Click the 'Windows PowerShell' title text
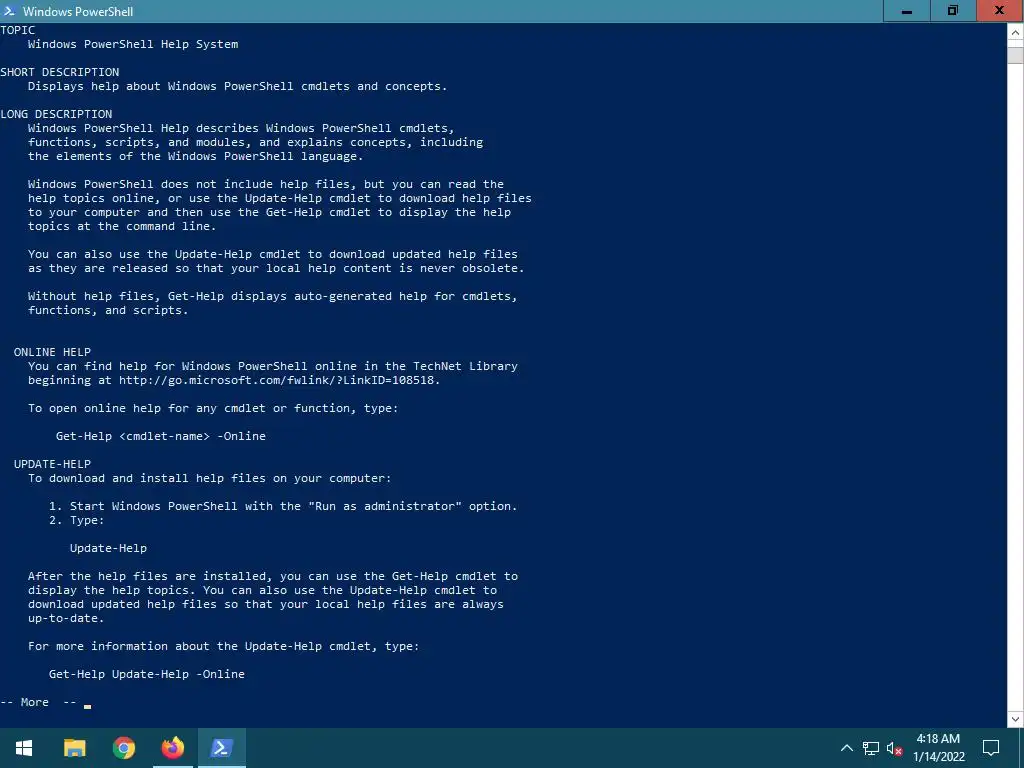This screenshot has width=1024, height=768. pyautogui.click(x=78, y=12)
